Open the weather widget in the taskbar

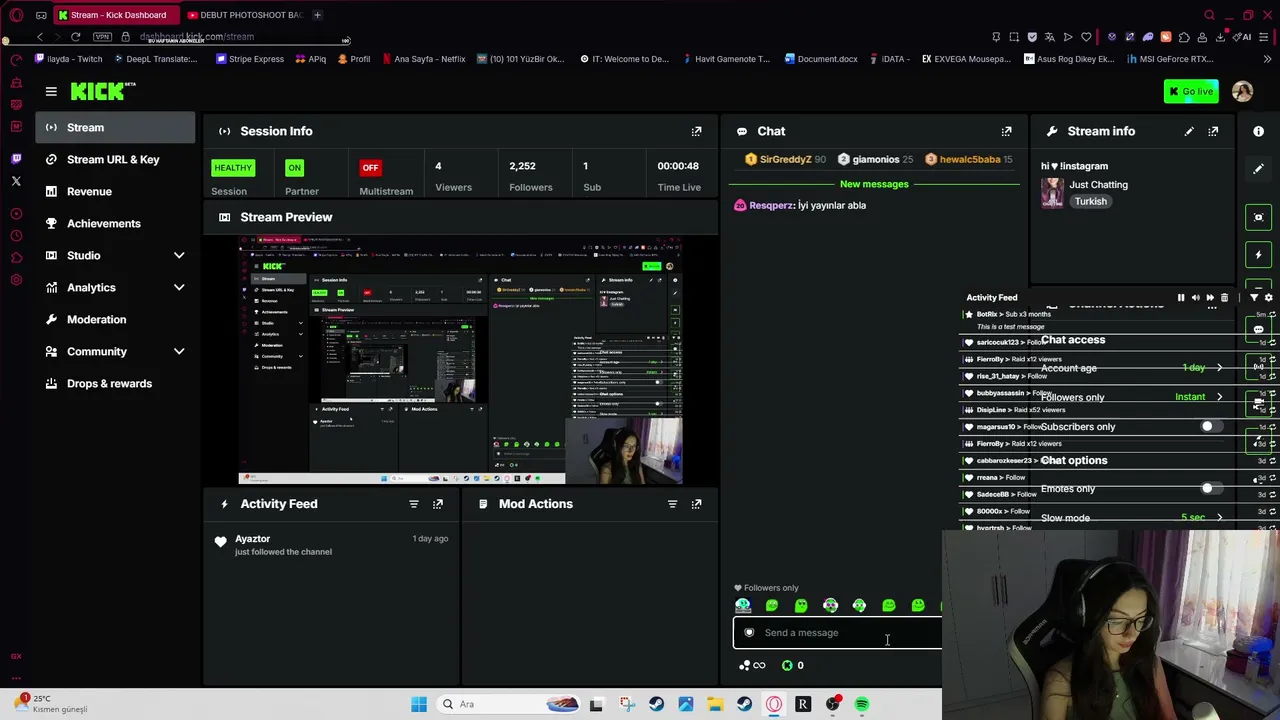point(52,704)
